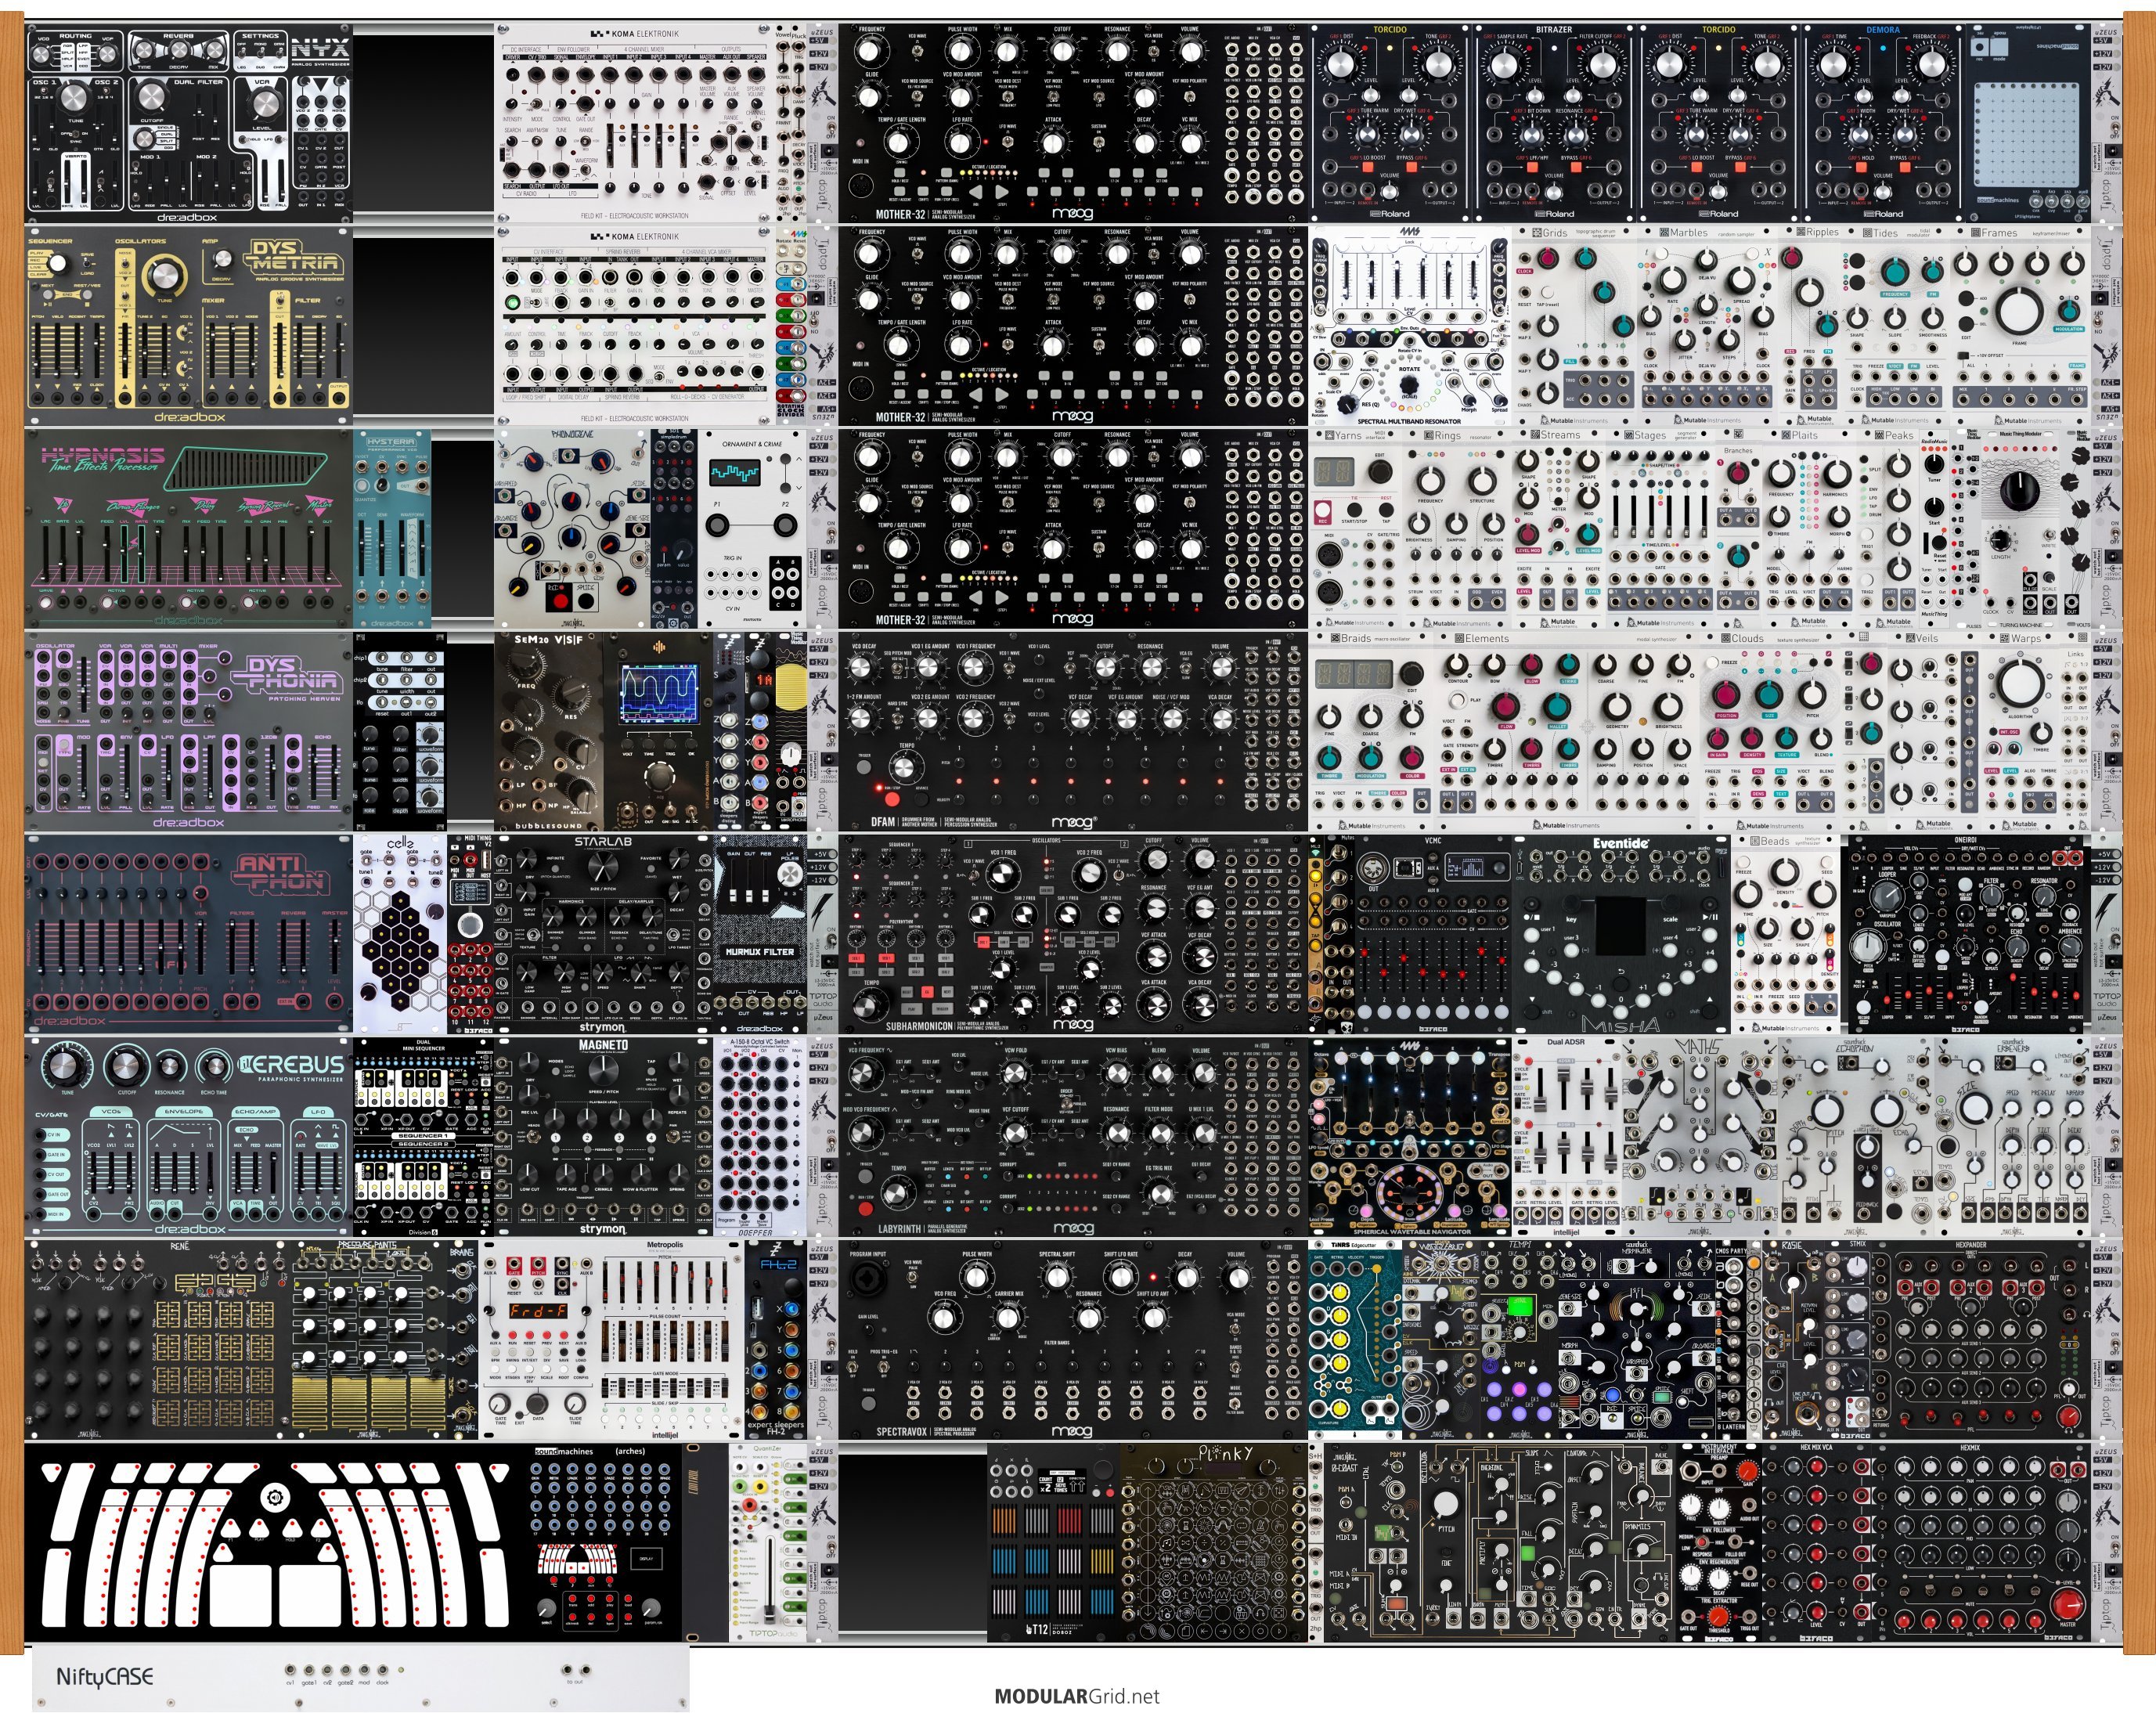
Task: Open the Expert Sleepers FH-2 module
Action: tap(775, 1341)
